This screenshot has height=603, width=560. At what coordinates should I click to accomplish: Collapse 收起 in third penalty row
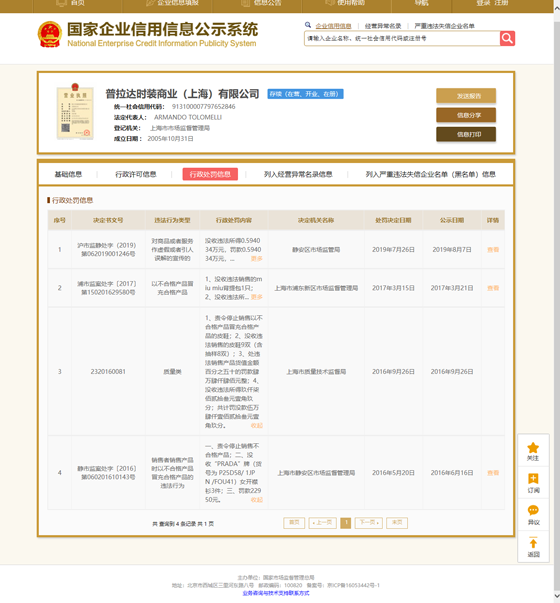(x=257, y=425)
